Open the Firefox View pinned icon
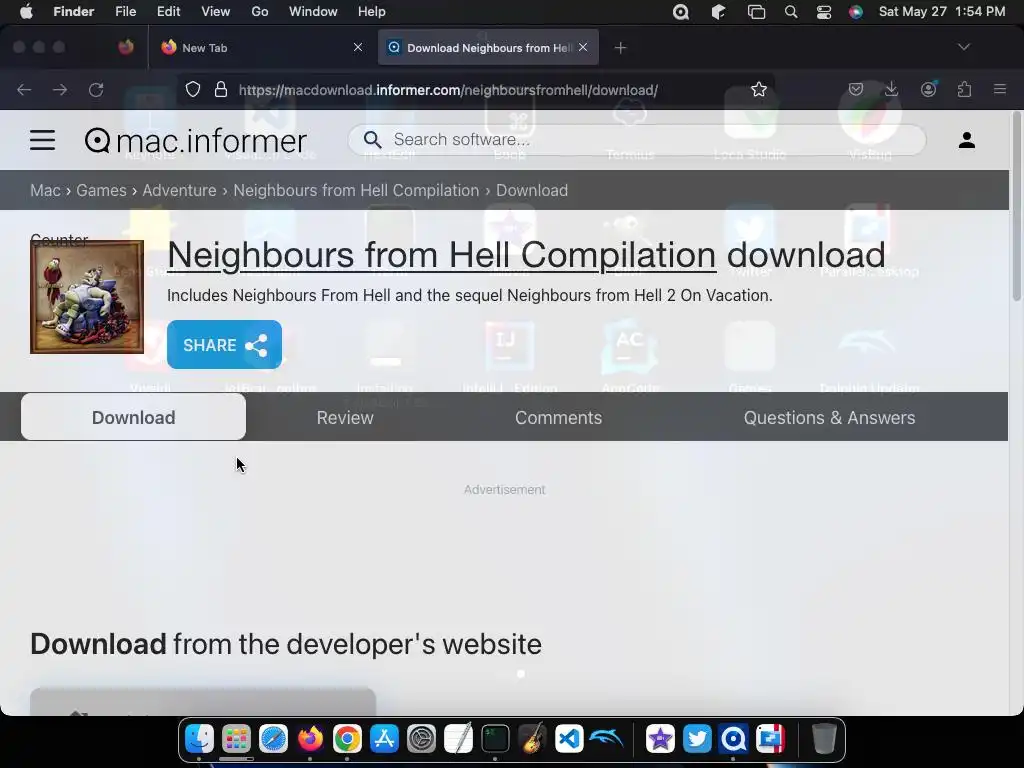 (126, 47)
